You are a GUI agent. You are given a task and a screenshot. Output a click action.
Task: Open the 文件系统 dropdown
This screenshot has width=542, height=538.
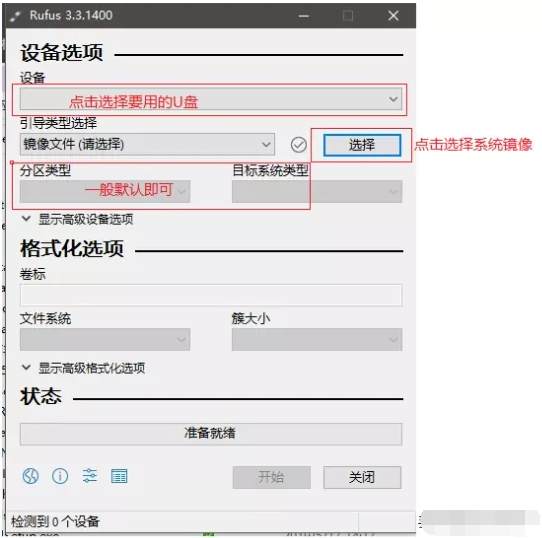(x=105, y=340)
